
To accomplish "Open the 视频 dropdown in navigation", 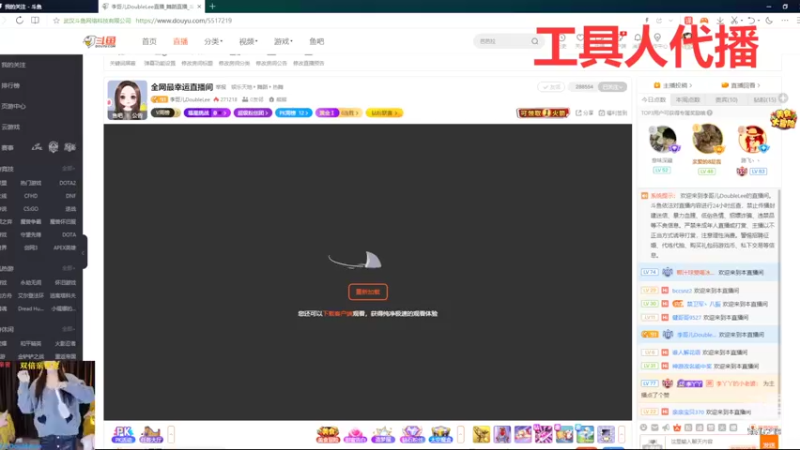I will pyautogui.click(x=248, y=41).
